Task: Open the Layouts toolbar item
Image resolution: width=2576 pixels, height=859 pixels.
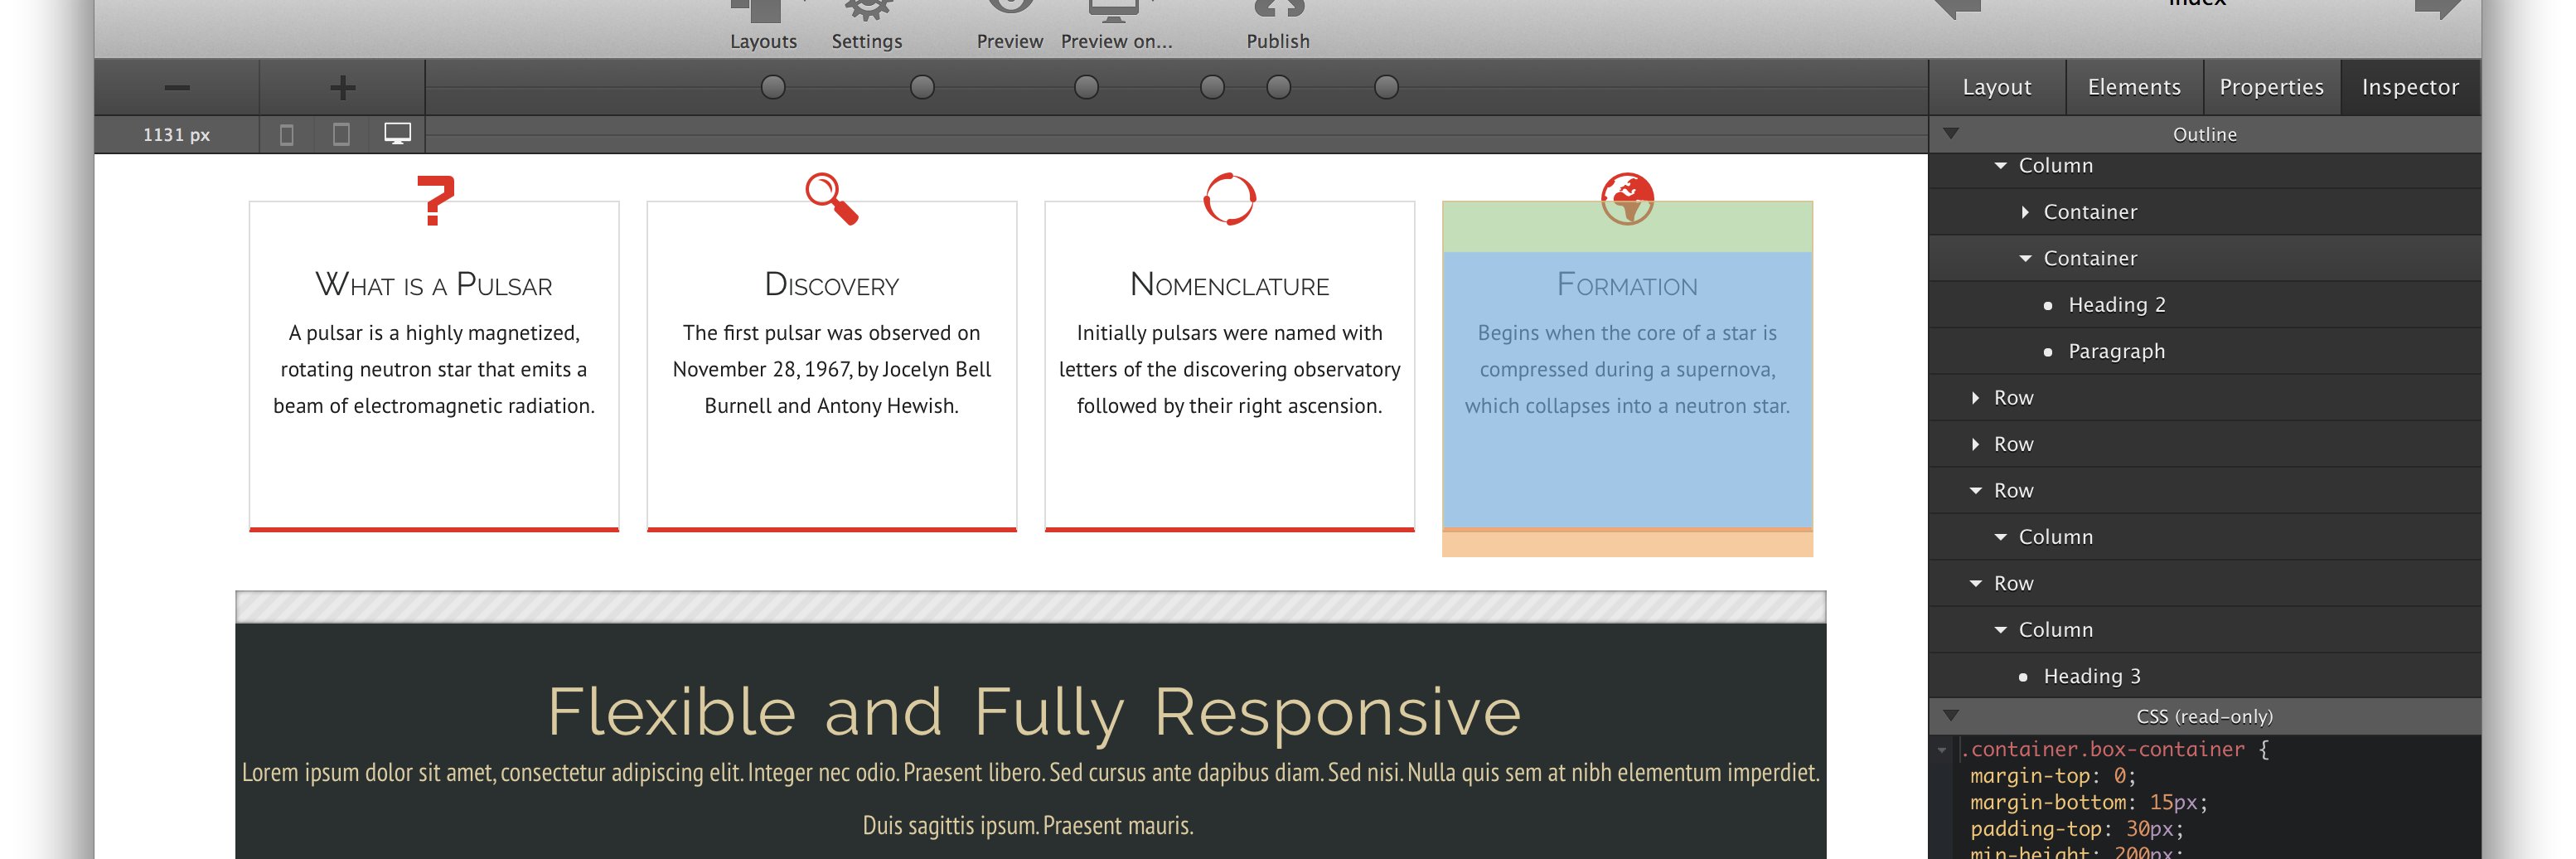Action: pos(763,26)
